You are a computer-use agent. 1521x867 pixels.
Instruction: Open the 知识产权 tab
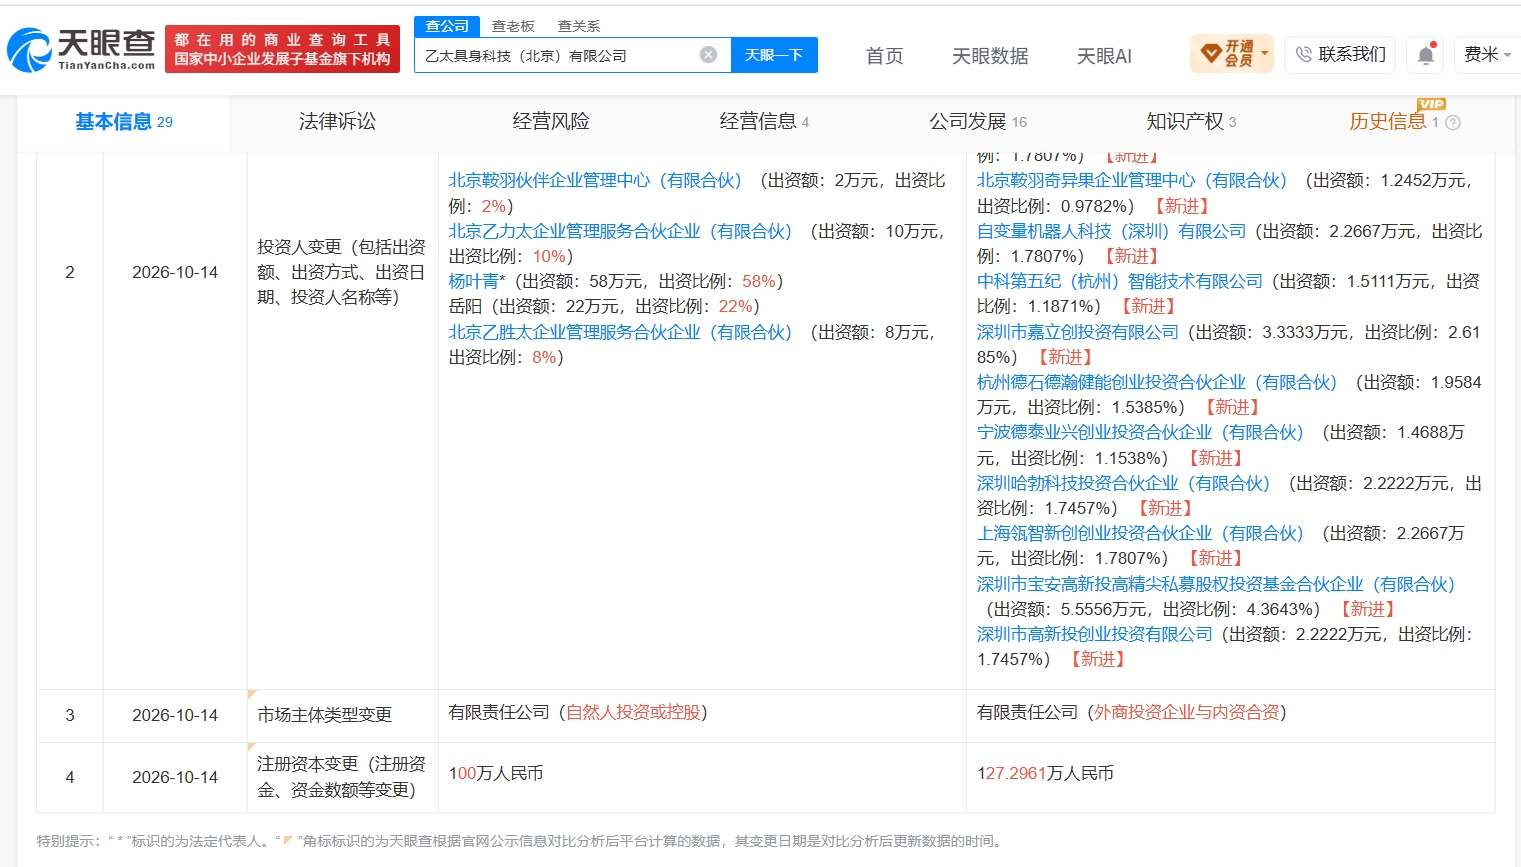(x=1191, y=122)
